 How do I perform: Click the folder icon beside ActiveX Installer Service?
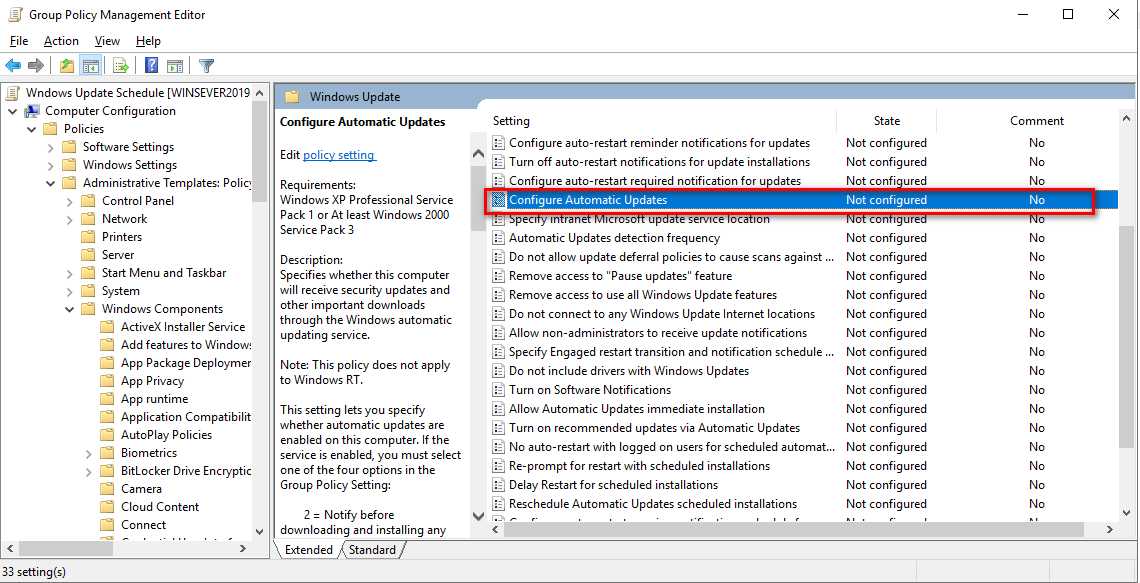click(x=108, y=327)
